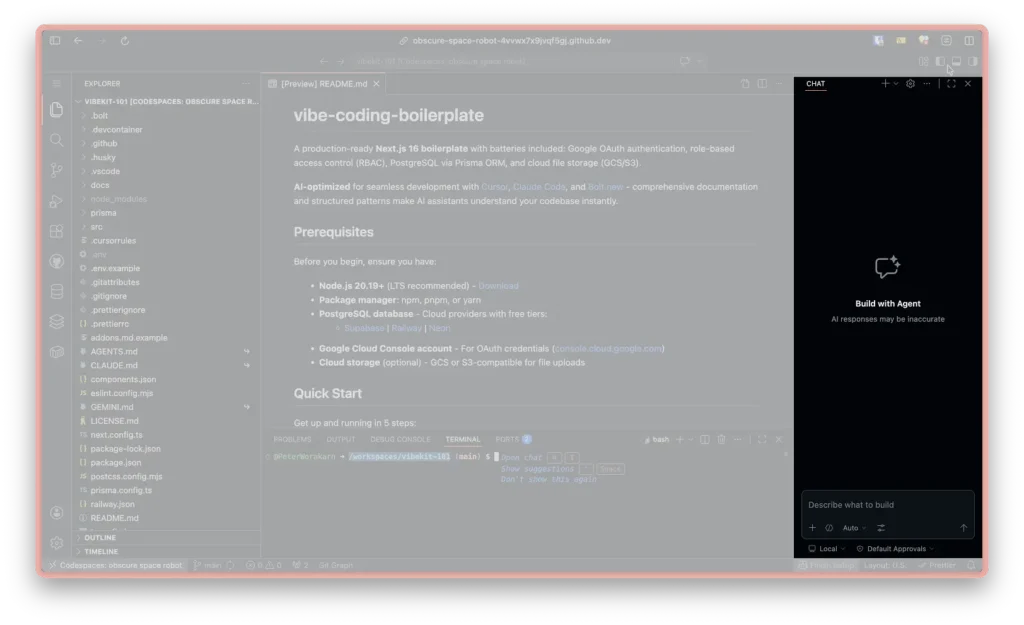Viewport: 1024px width, 625px height.
Task: Select the TERMINAL panel tab
Action: coord(462,440)
